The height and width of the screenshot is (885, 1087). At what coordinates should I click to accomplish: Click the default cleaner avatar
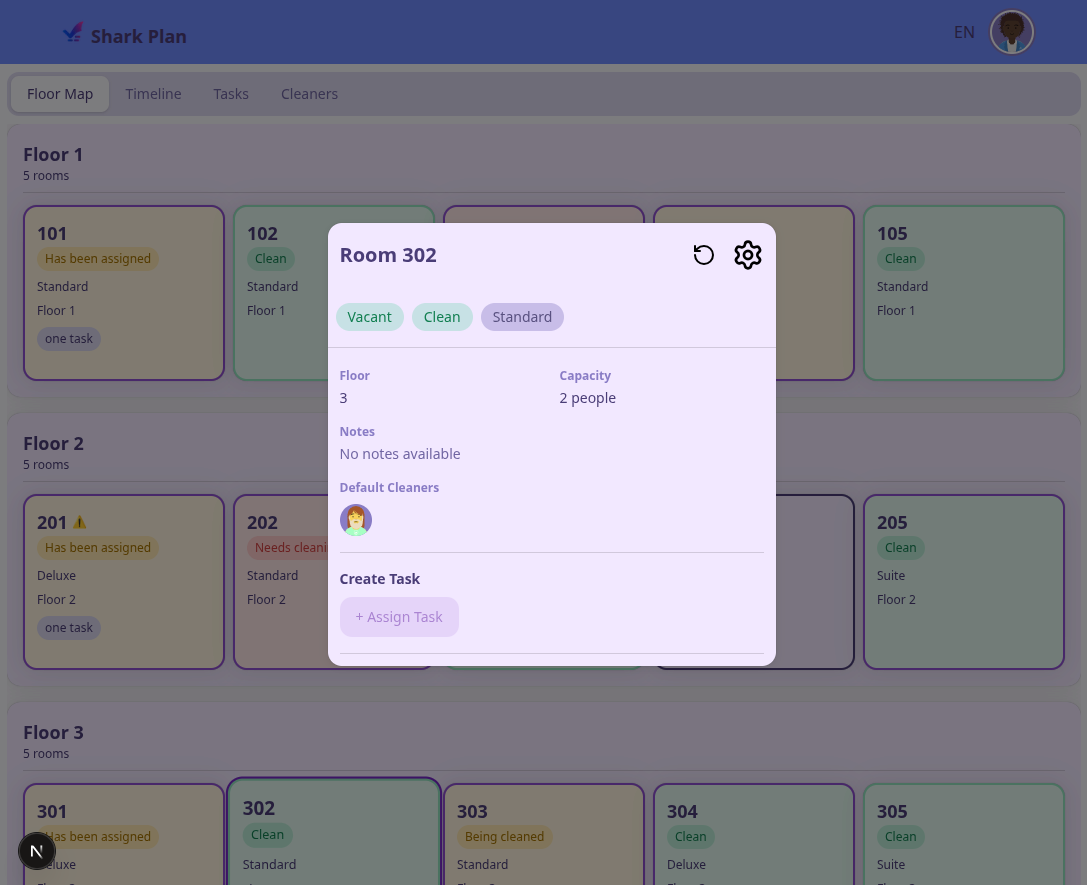(x=356, y=520)
